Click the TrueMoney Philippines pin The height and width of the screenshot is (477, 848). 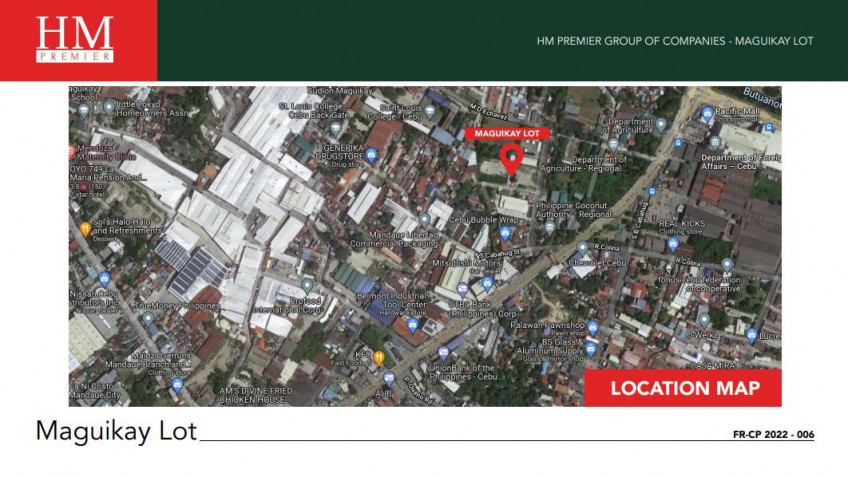click(x=148, y=319)
